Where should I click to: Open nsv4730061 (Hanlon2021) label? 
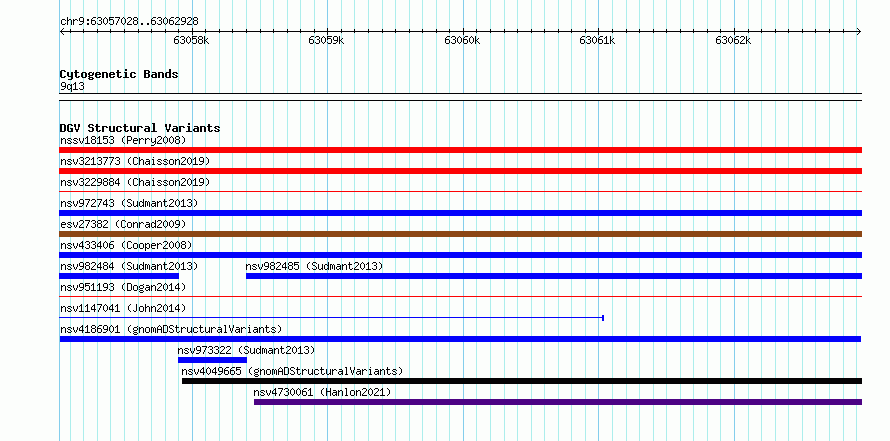tap(322, 392)
